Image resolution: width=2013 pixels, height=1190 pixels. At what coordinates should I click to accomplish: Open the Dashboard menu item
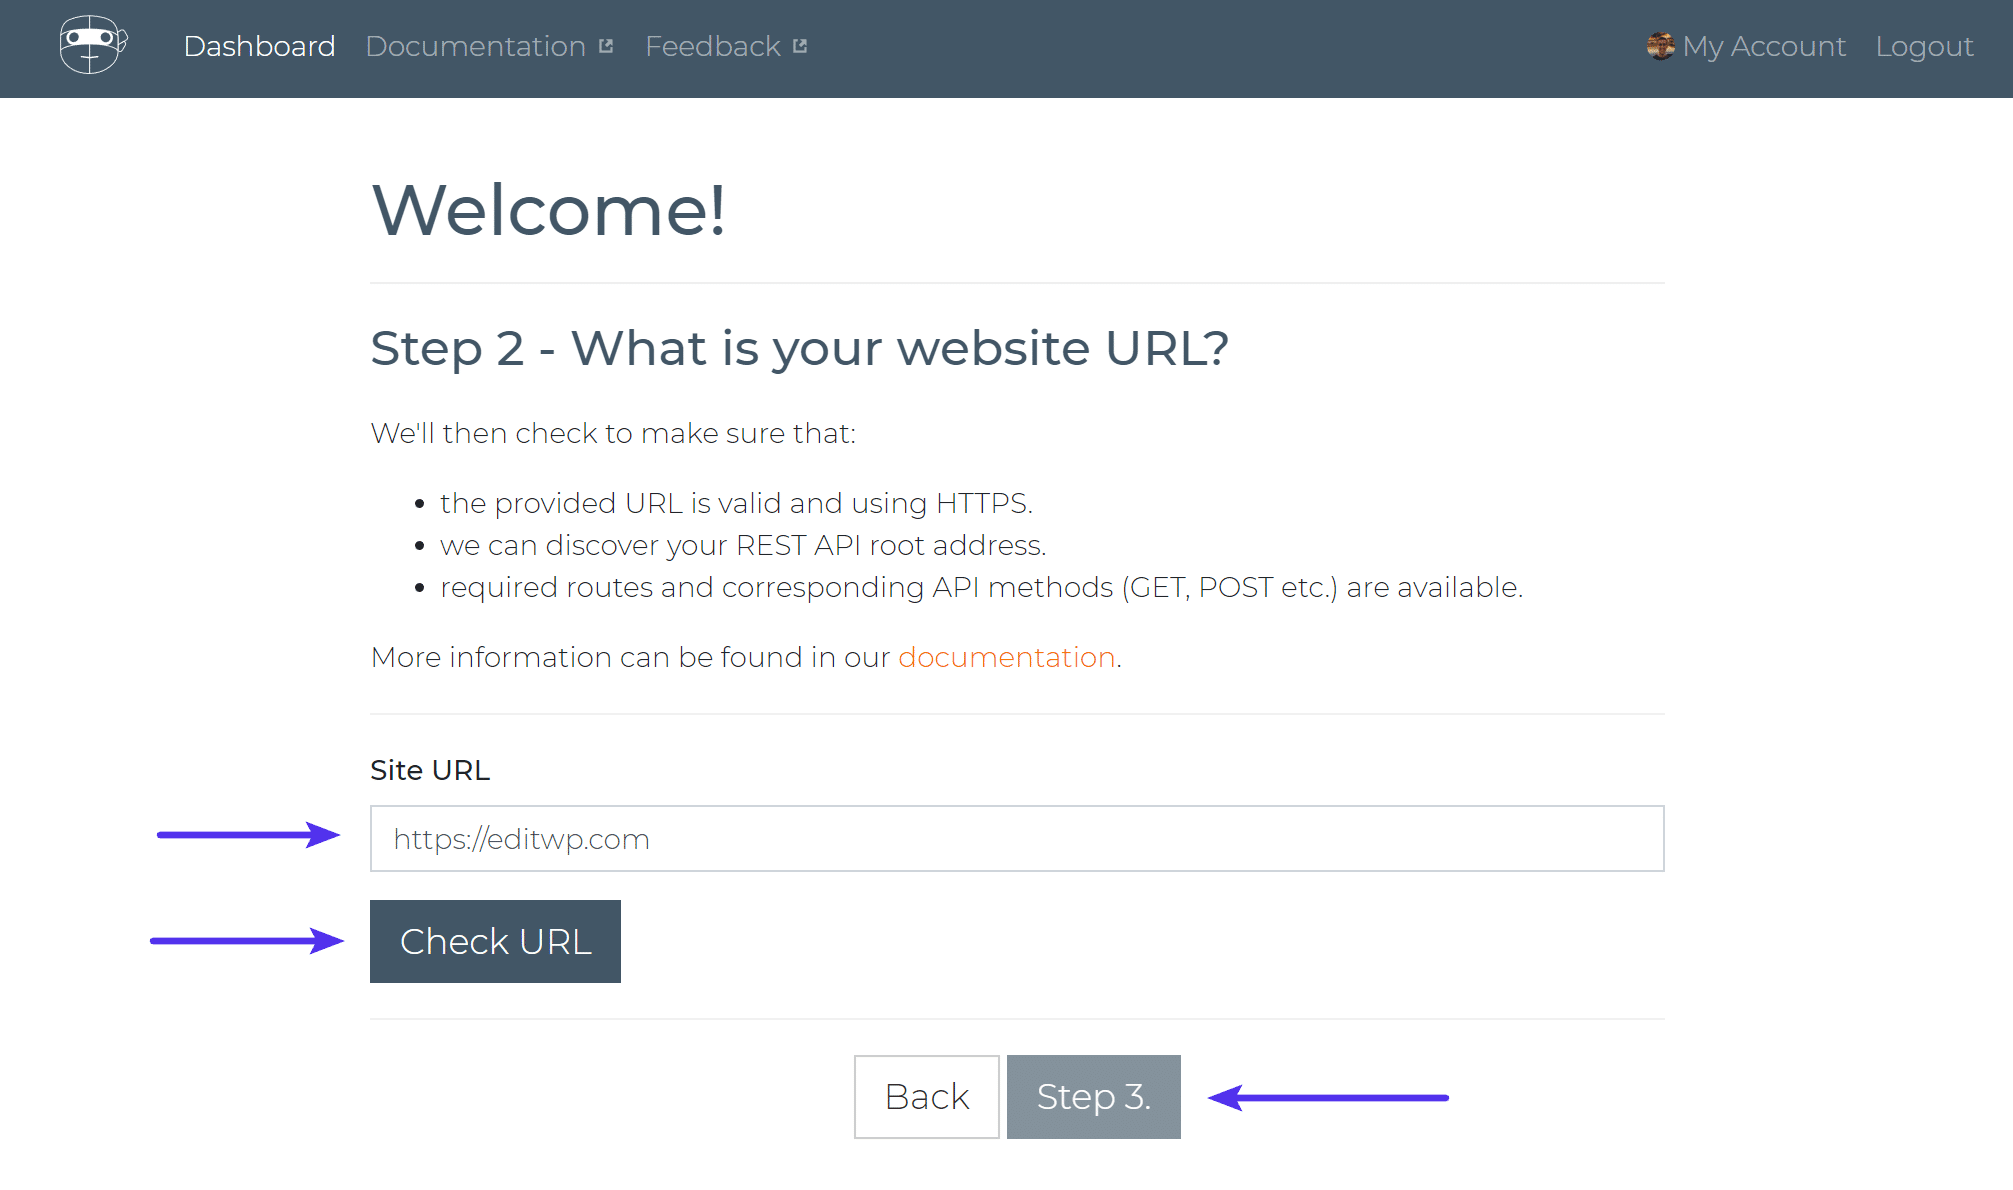(259, 46)
